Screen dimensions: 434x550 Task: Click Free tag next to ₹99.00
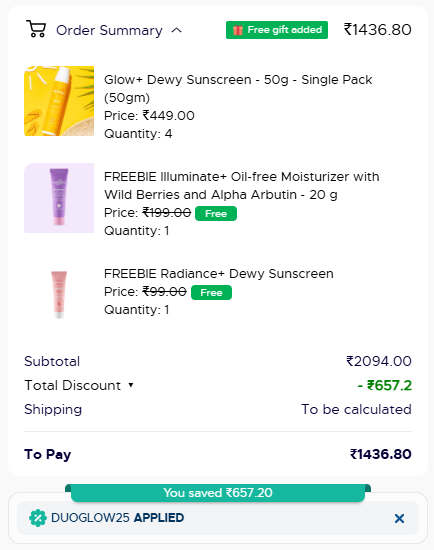(x=211, y=293)
